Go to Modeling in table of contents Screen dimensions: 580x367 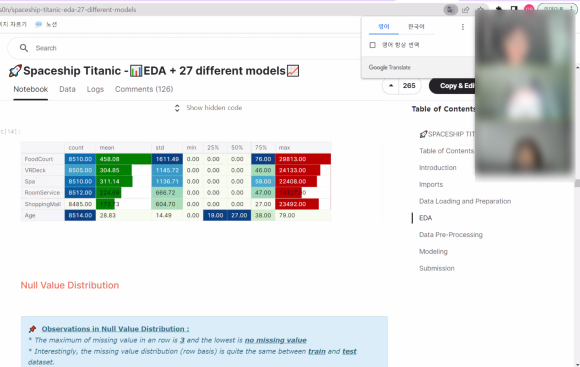[433, 252]
